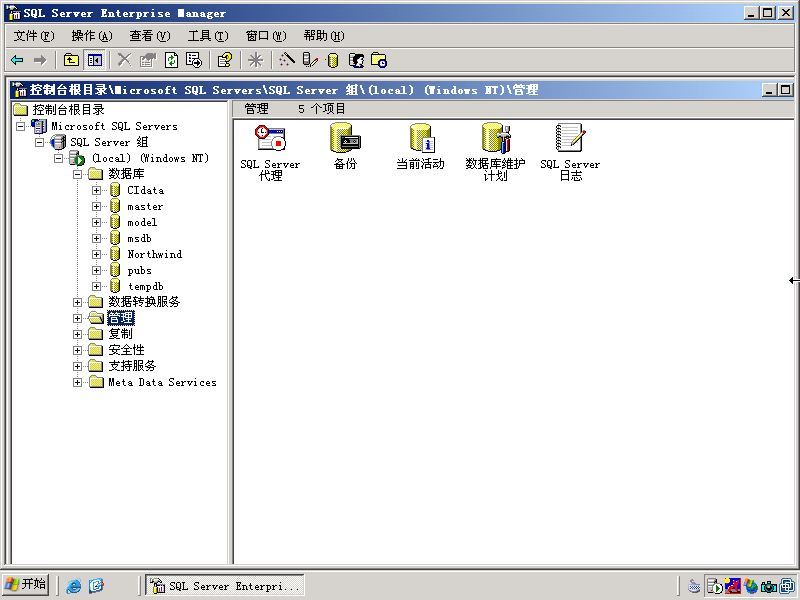
Task: Expand the master database
Action: (96, 206)
